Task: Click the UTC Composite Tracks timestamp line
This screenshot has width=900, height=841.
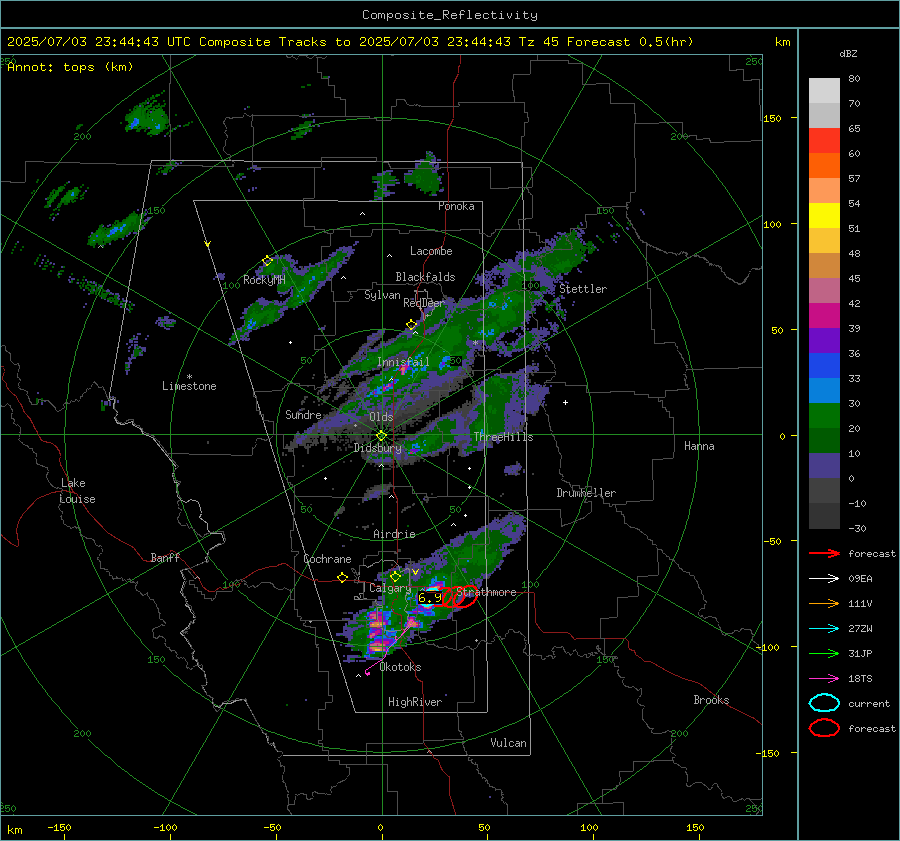Action: 350,42
